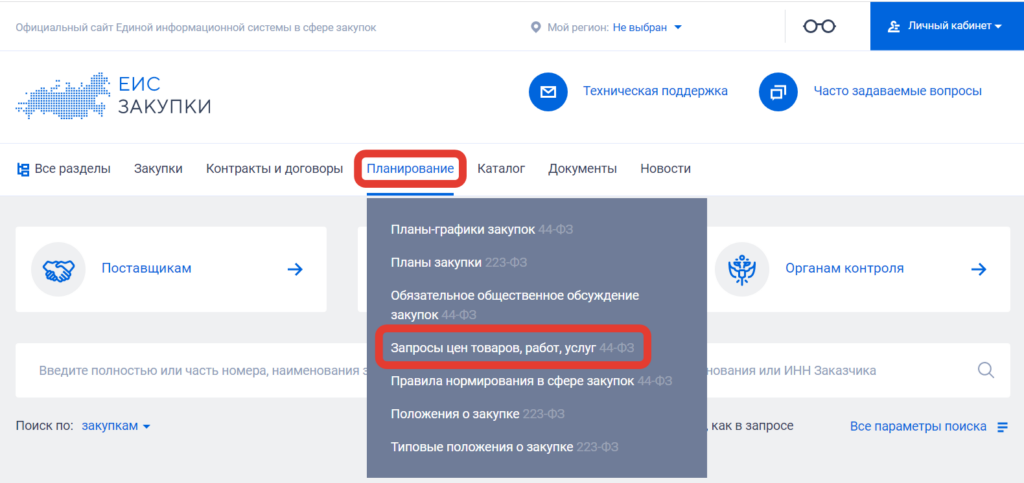Click the search magnifier icon
1024x483 pixels.
click(x=985, y=370)
